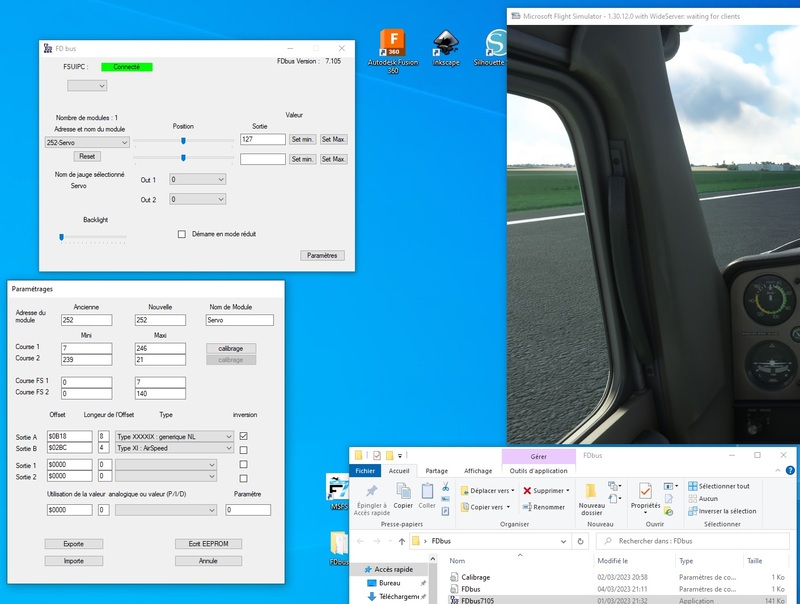Image resolution: width=800 pixels, height=604 pixels.
Task: Open the Fichier menu in Explorer
Action: coord(366,471)
